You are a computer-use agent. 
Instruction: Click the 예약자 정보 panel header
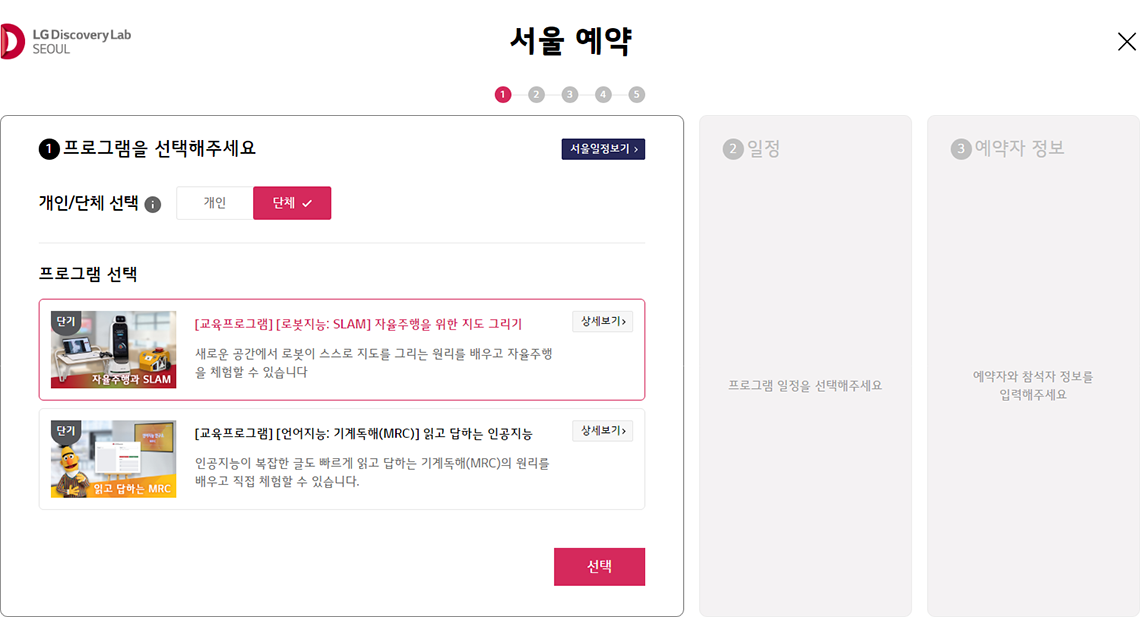pyautogui.click(x=1008, y=149)
